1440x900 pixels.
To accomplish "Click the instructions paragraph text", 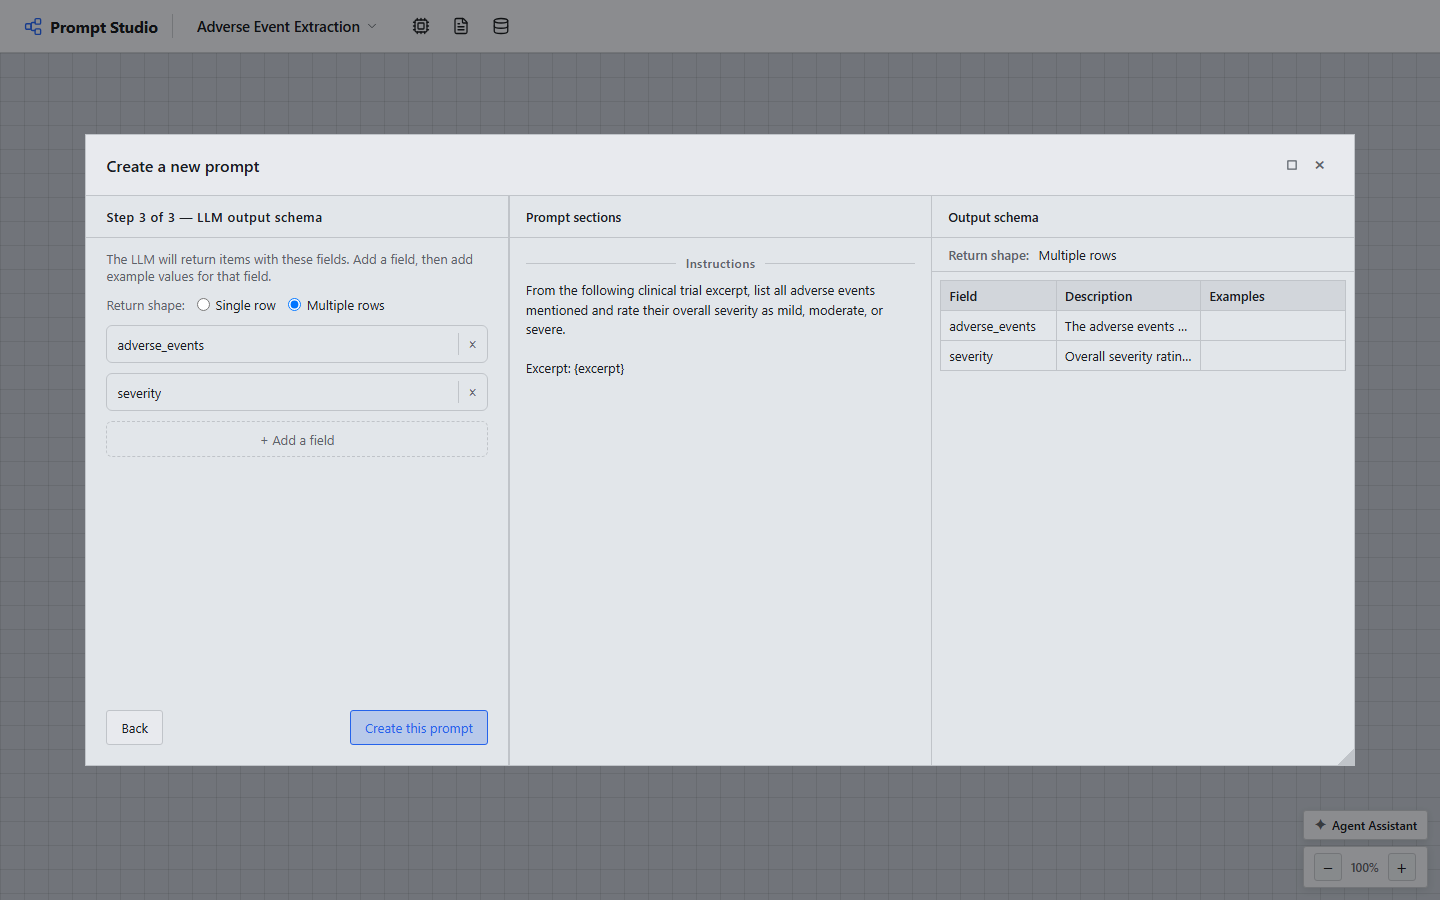I will tap(705, 310).
